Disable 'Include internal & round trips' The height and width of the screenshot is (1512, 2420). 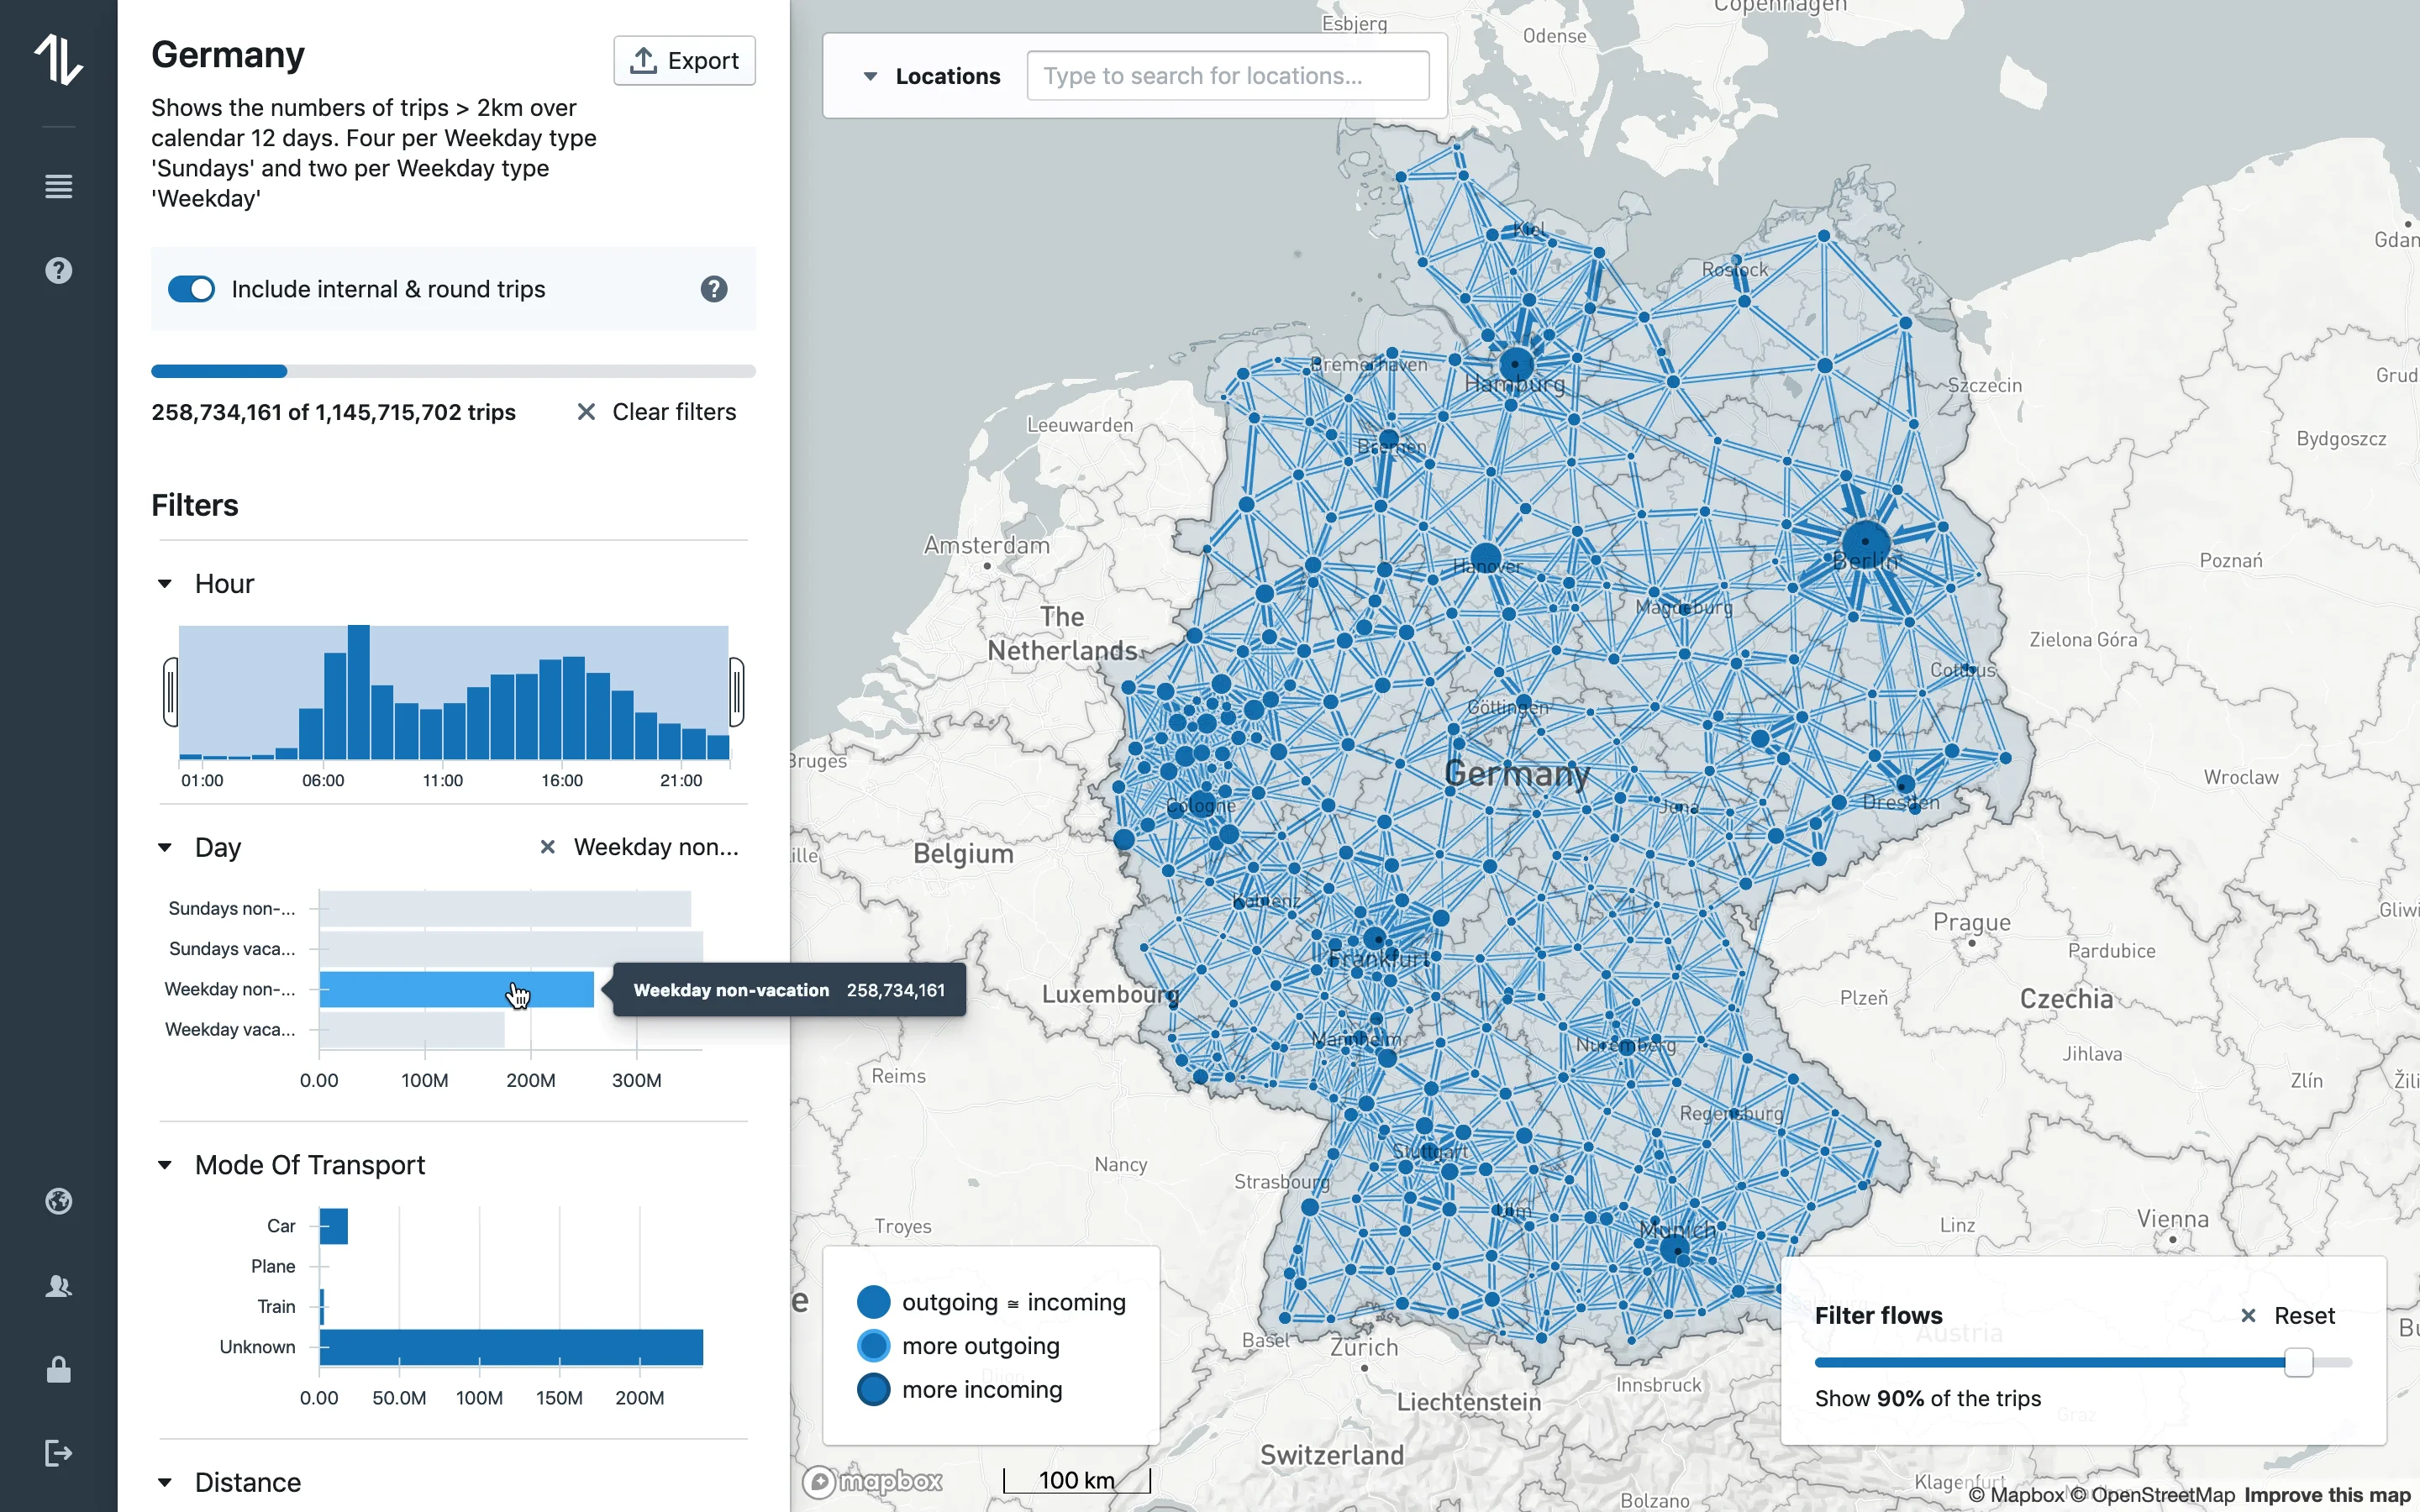(192, 289)
